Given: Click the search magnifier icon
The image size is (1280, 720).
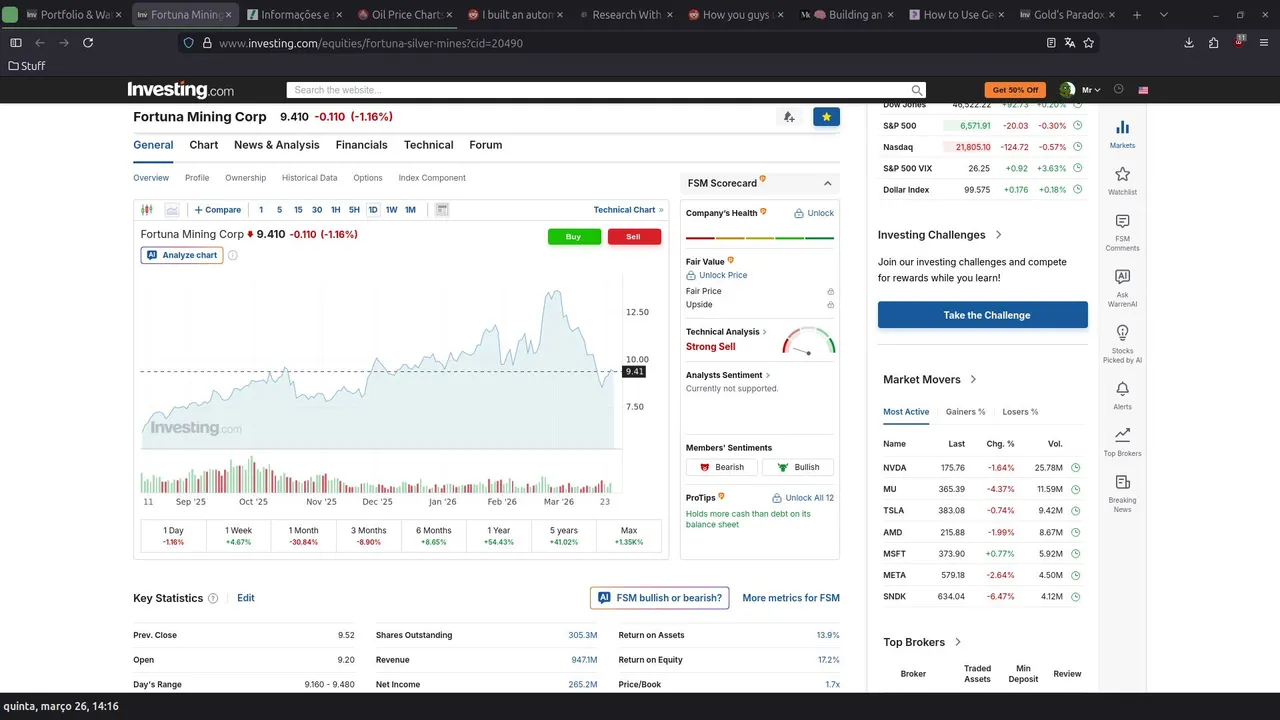Looking at the screenshot, I should [916, 90].
